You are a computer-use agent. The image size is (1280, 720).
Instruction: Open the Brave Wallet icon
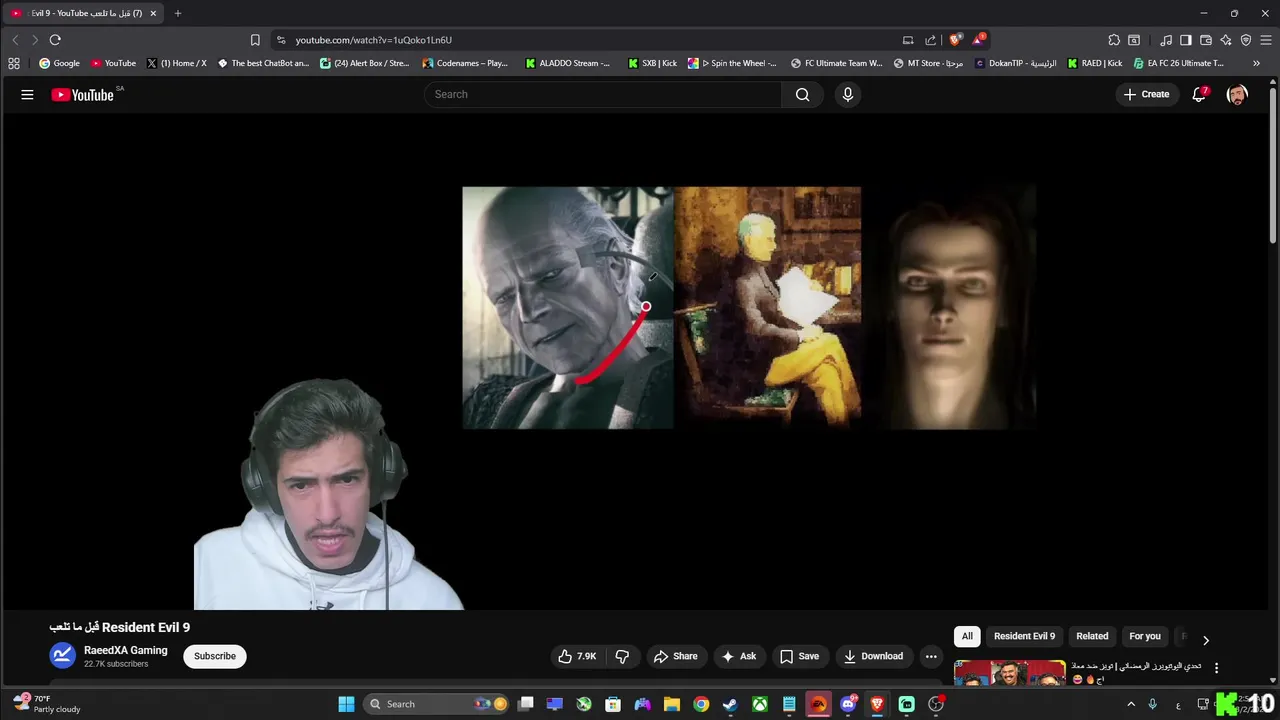pyautogui.click(x=1206, y=40)
